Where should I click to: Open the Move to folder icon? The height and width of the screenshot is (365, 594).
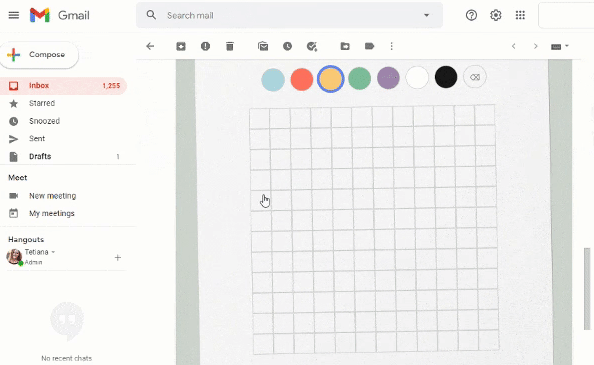345,46
